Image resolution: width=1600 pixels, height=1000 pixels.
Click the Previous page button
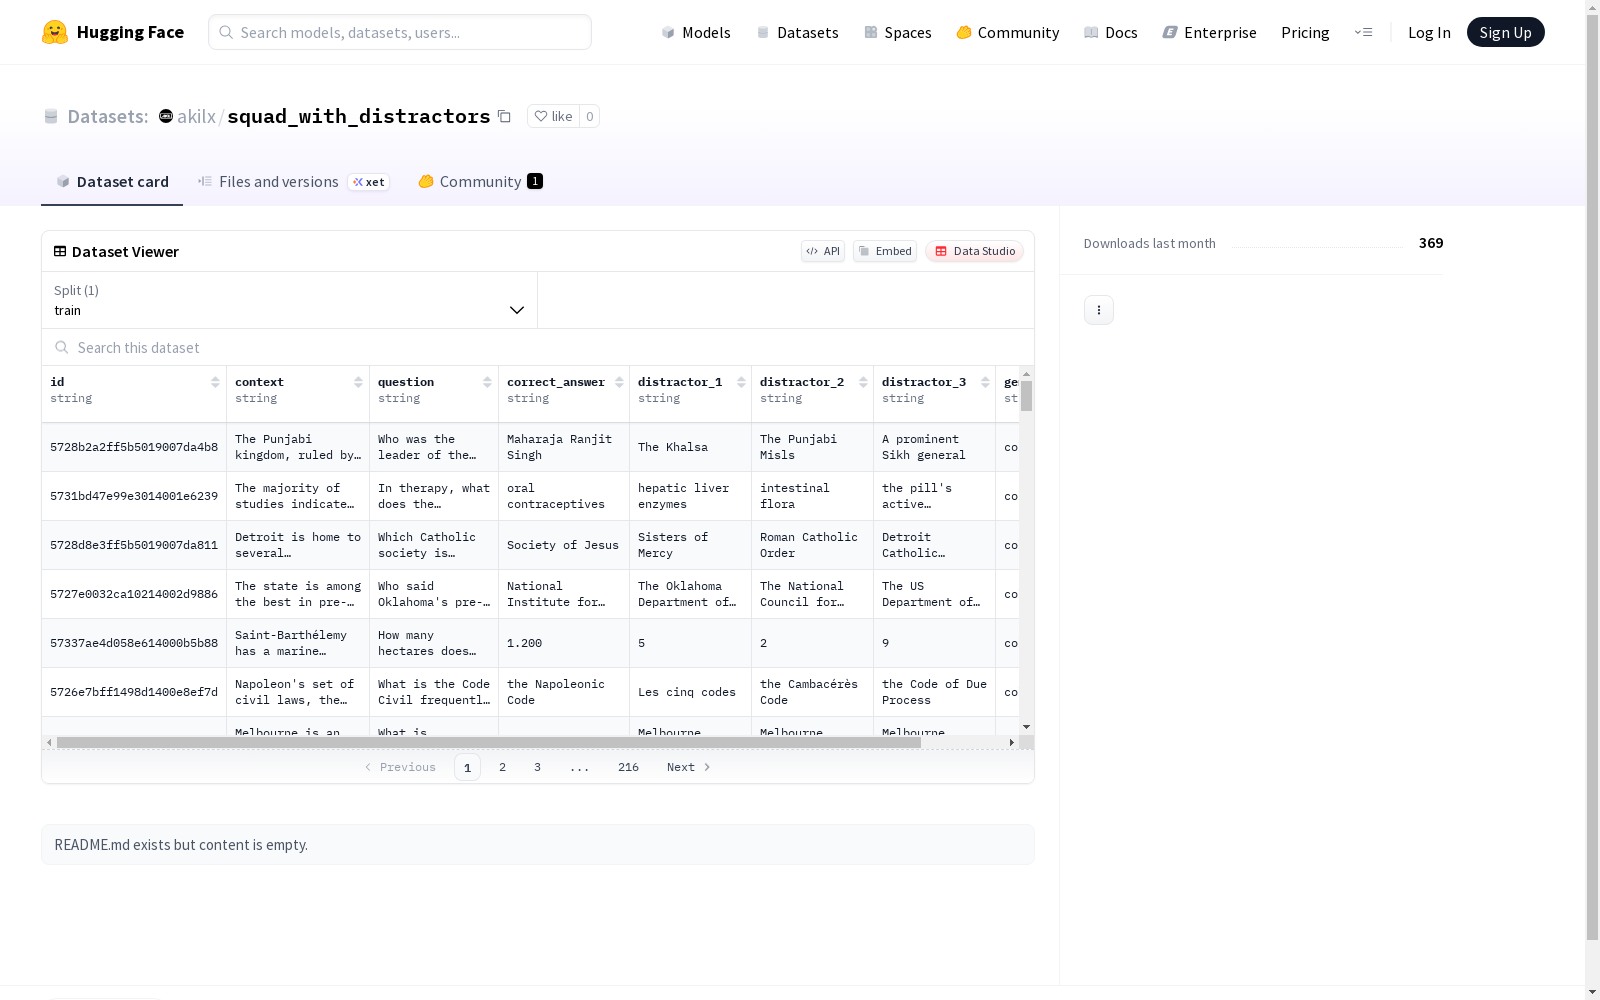[400, 767]
